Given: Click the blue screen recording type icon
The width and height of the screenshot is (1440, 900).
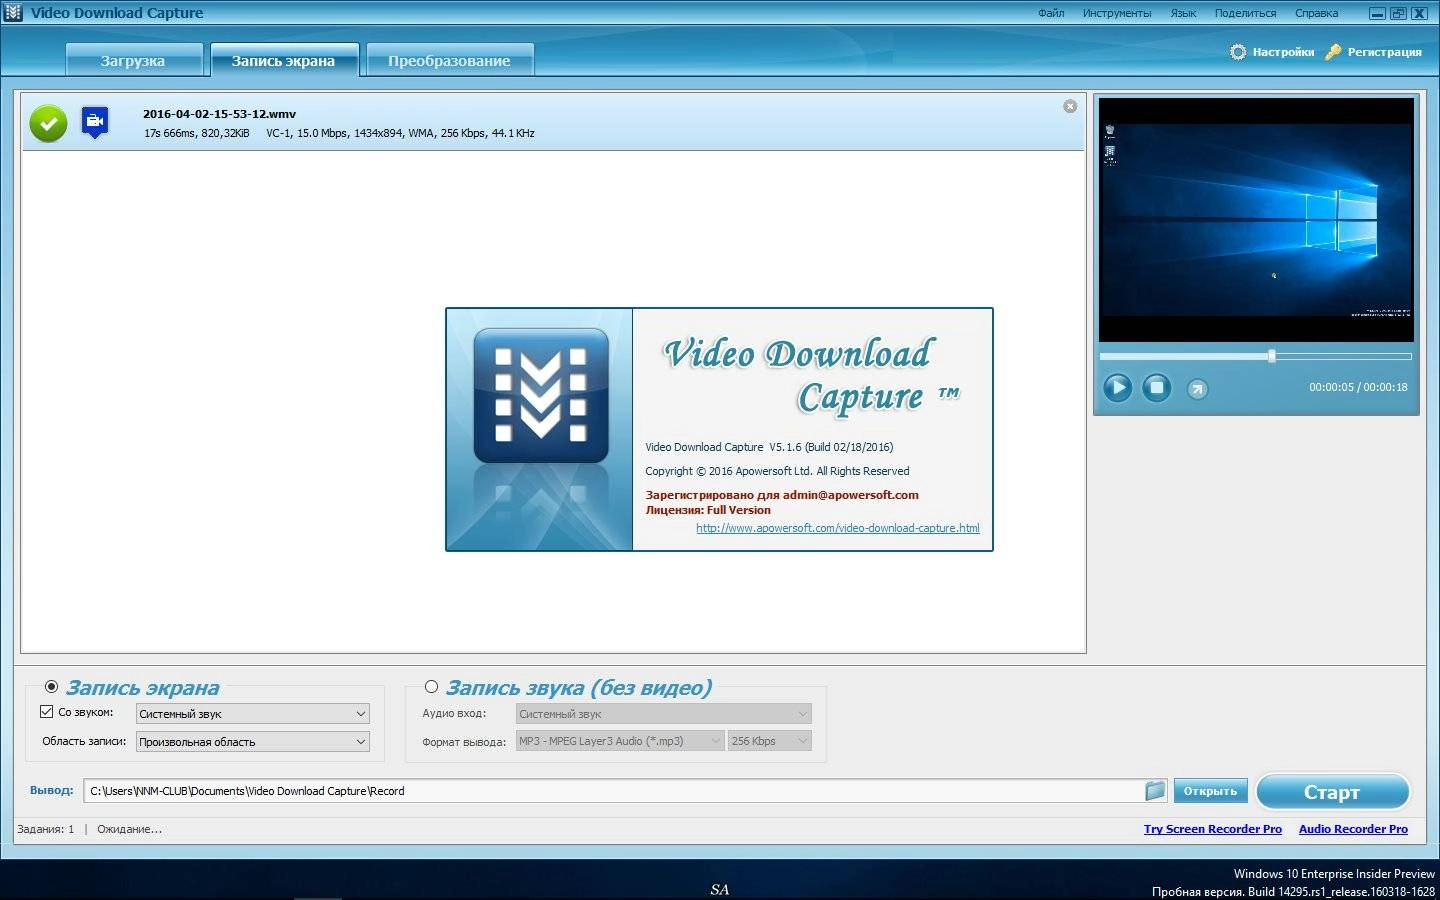Looking at the screenshot, I should [x=95, y=122].
